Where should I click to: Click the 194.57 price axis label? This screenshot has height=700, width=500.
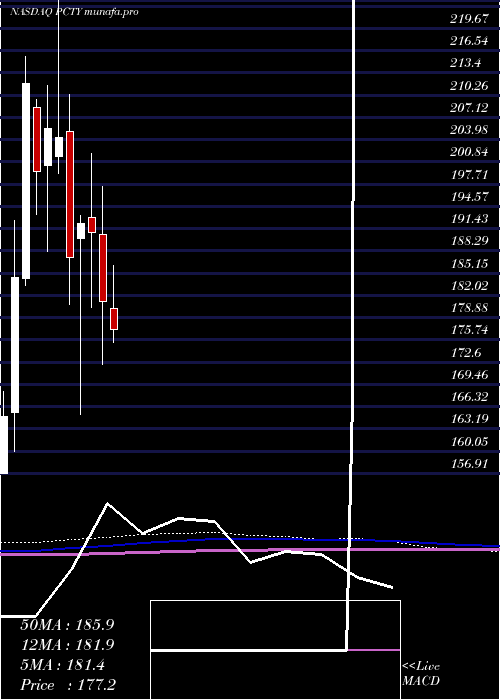point(469,196)
